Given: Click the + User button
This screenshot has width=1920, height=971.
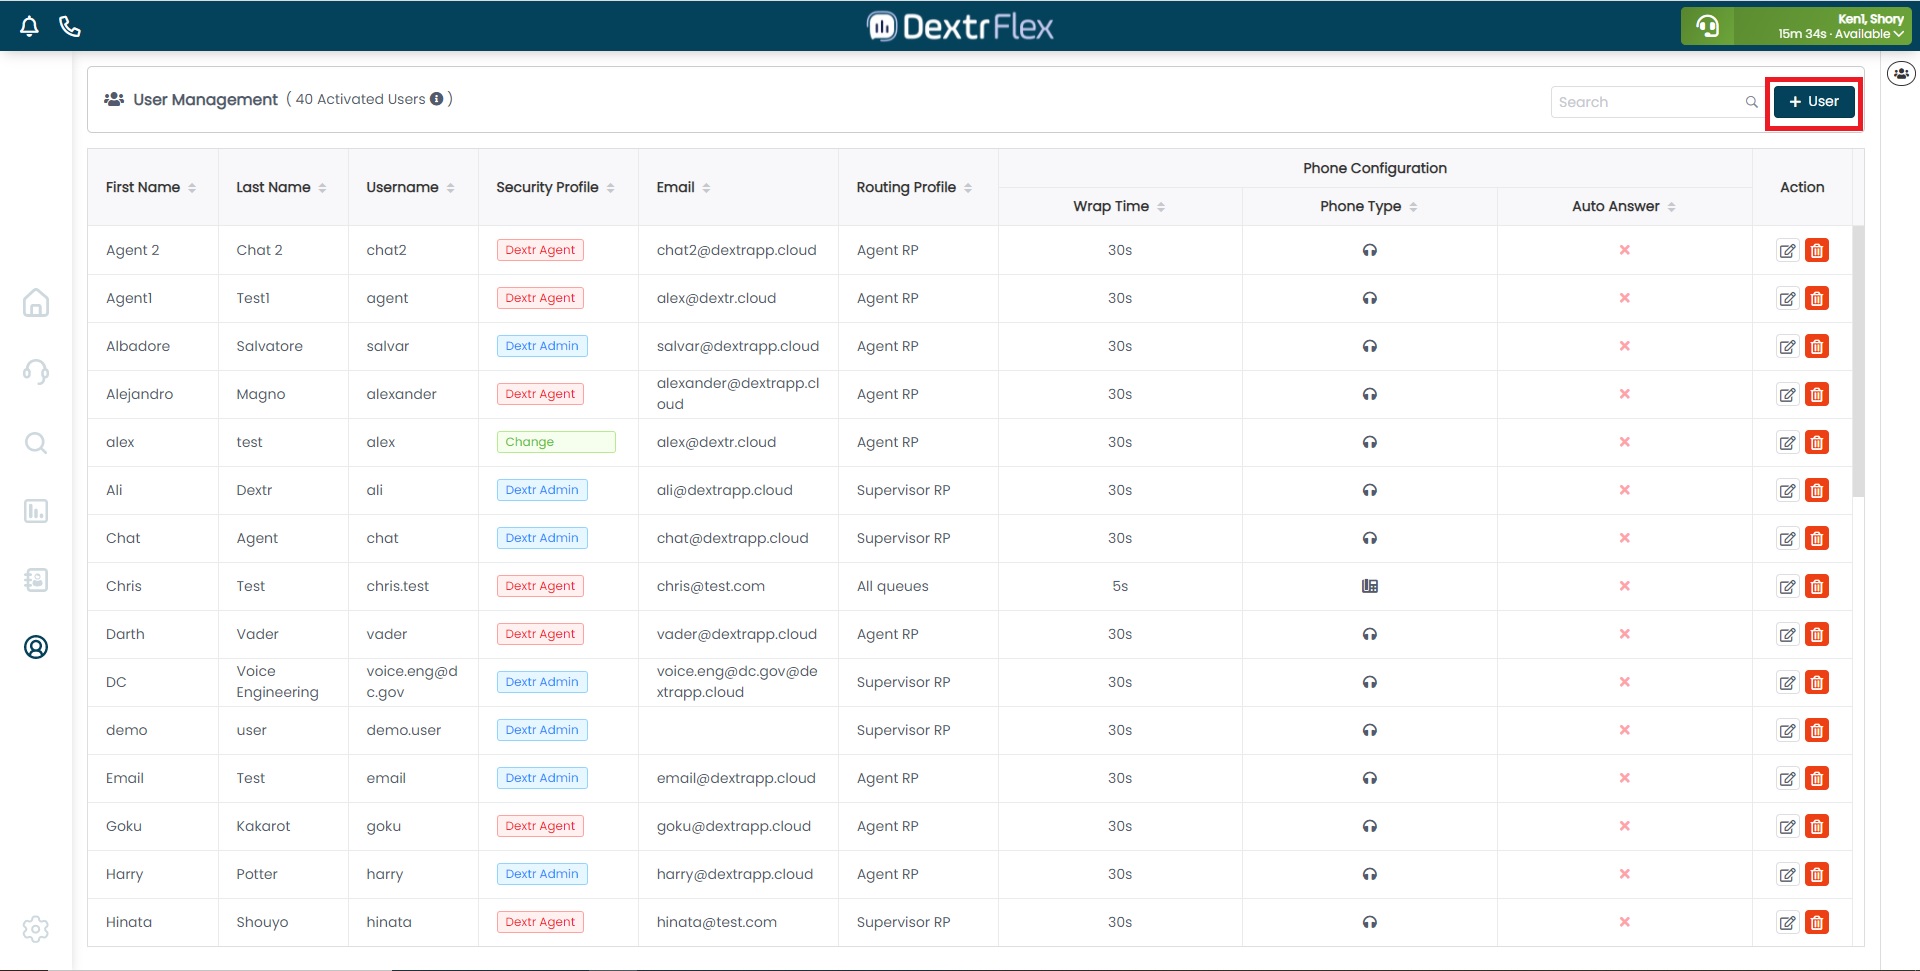Looking at the screenshot, I should pos(1814,102).
